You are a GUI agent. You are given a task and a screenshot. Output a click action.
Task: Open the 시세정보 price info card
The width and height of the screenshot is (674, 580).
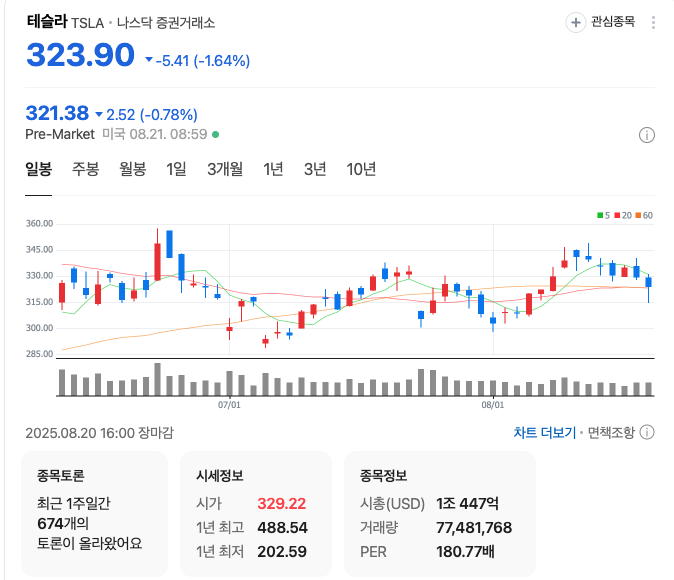coord(256,514)
